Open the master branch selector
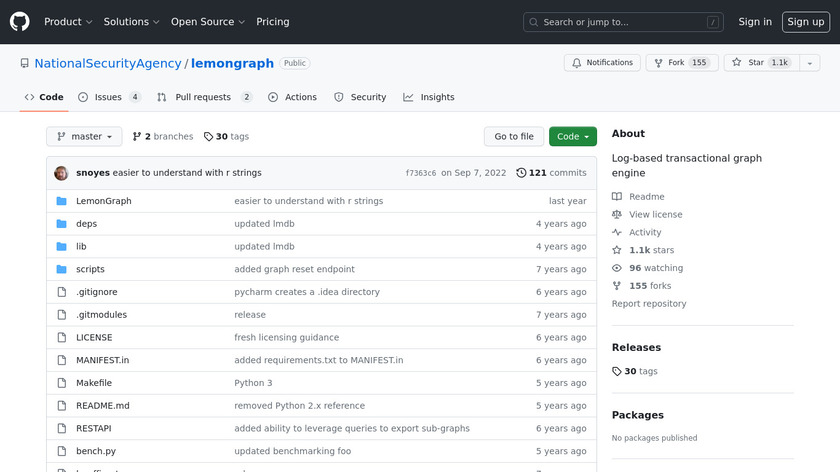 84,136
